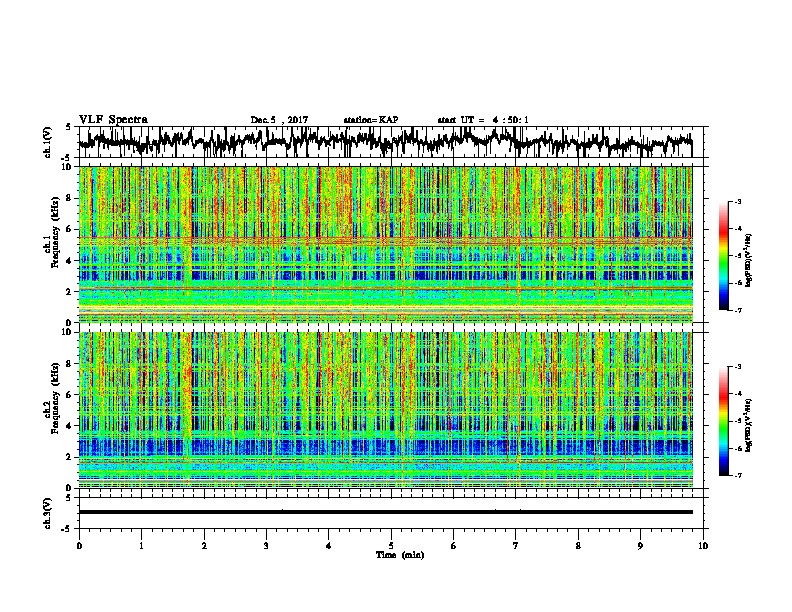Viewport: 792px width, 612px height.
Task: Click the date text "Dec. 5 , 2017"
Action: [279, 120]
